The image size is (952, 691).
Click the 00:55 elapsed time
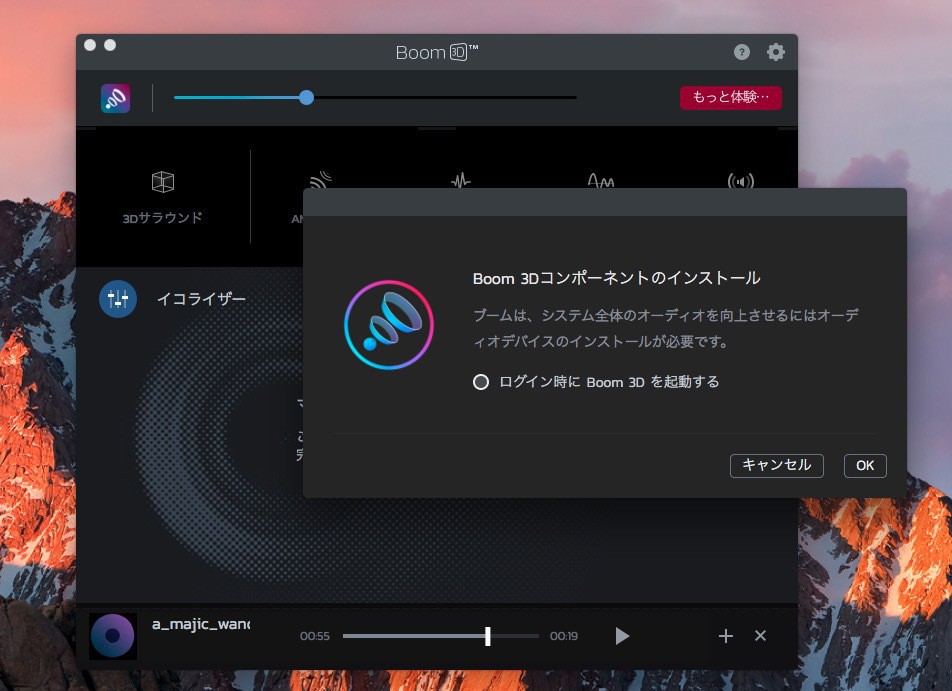coord(314,636)
